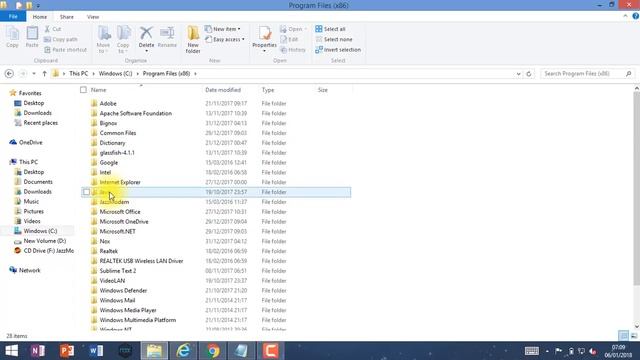
Task: Click the Delete red X icon
Action: pos(146,33)
